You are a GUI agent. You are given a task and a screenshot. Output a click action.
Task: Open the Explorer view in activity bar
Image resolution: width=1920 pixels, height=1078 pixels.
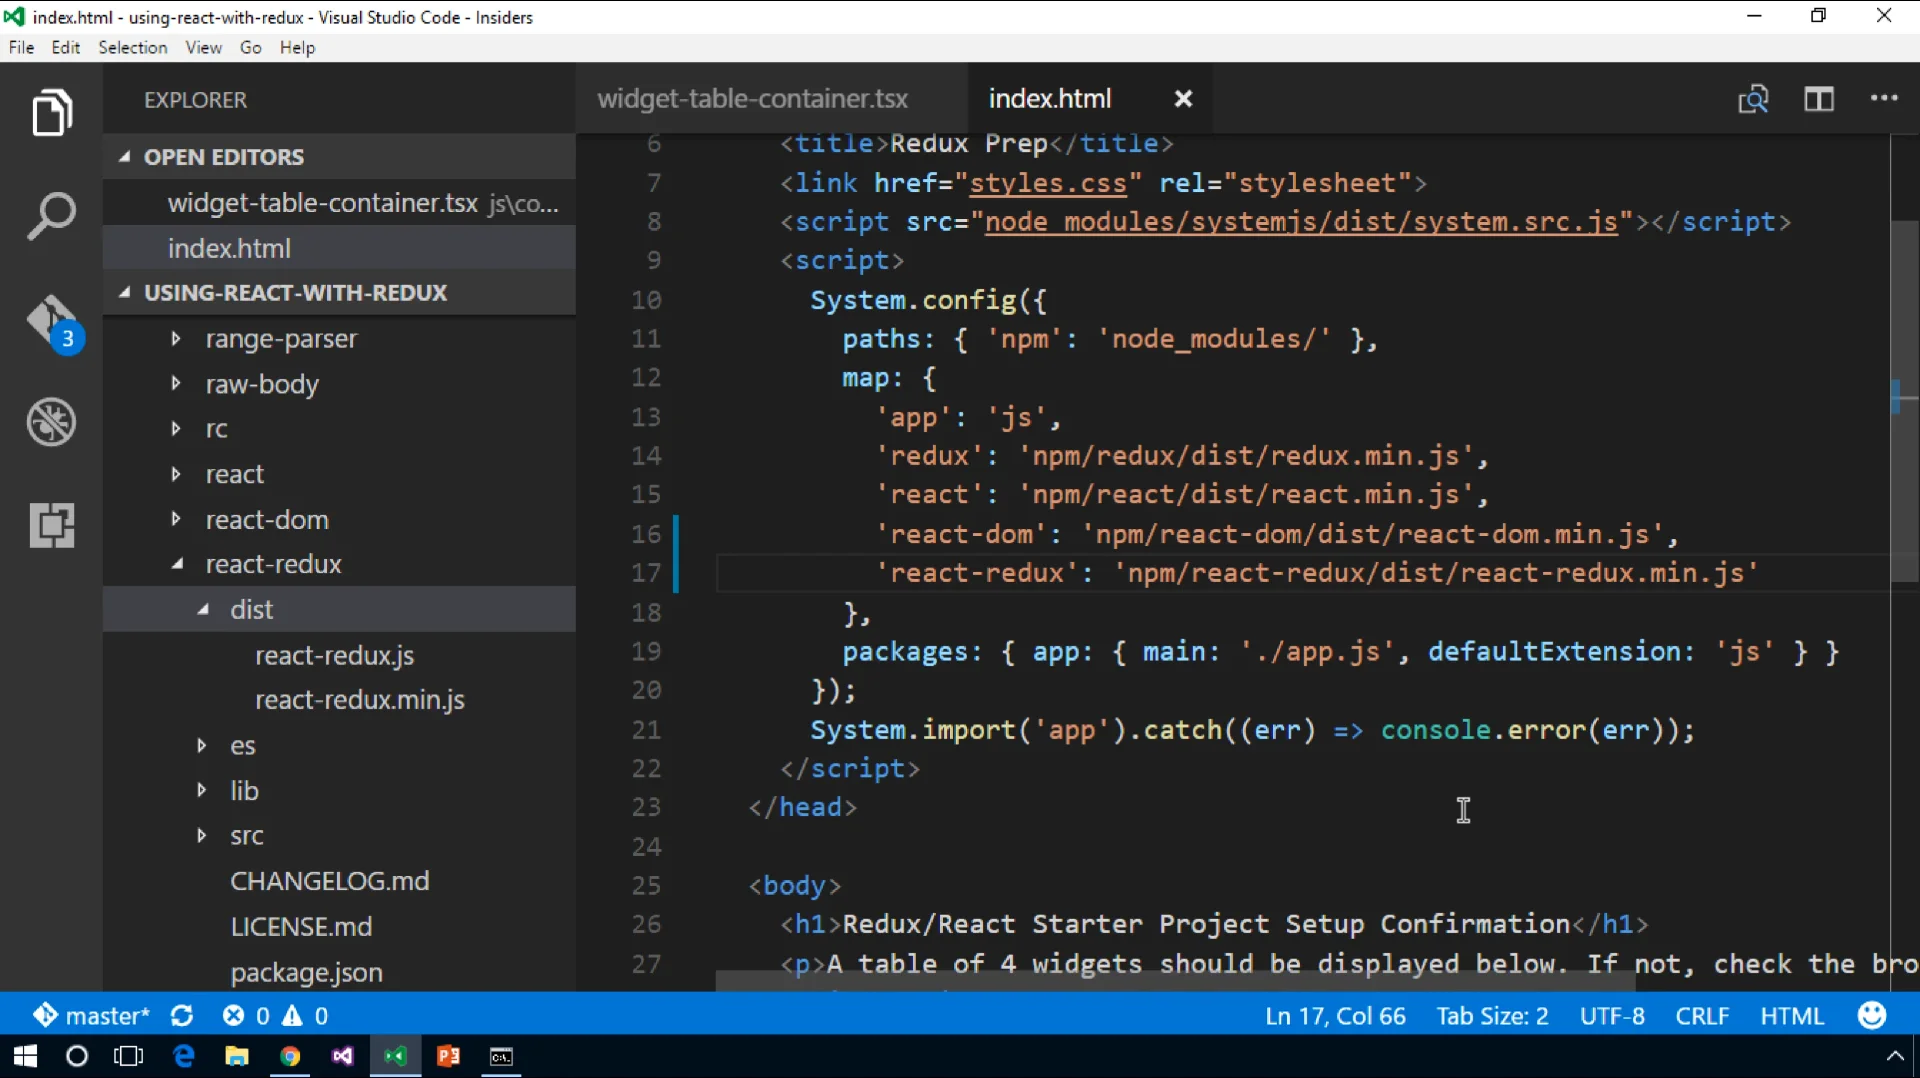(x=51, y=112)
